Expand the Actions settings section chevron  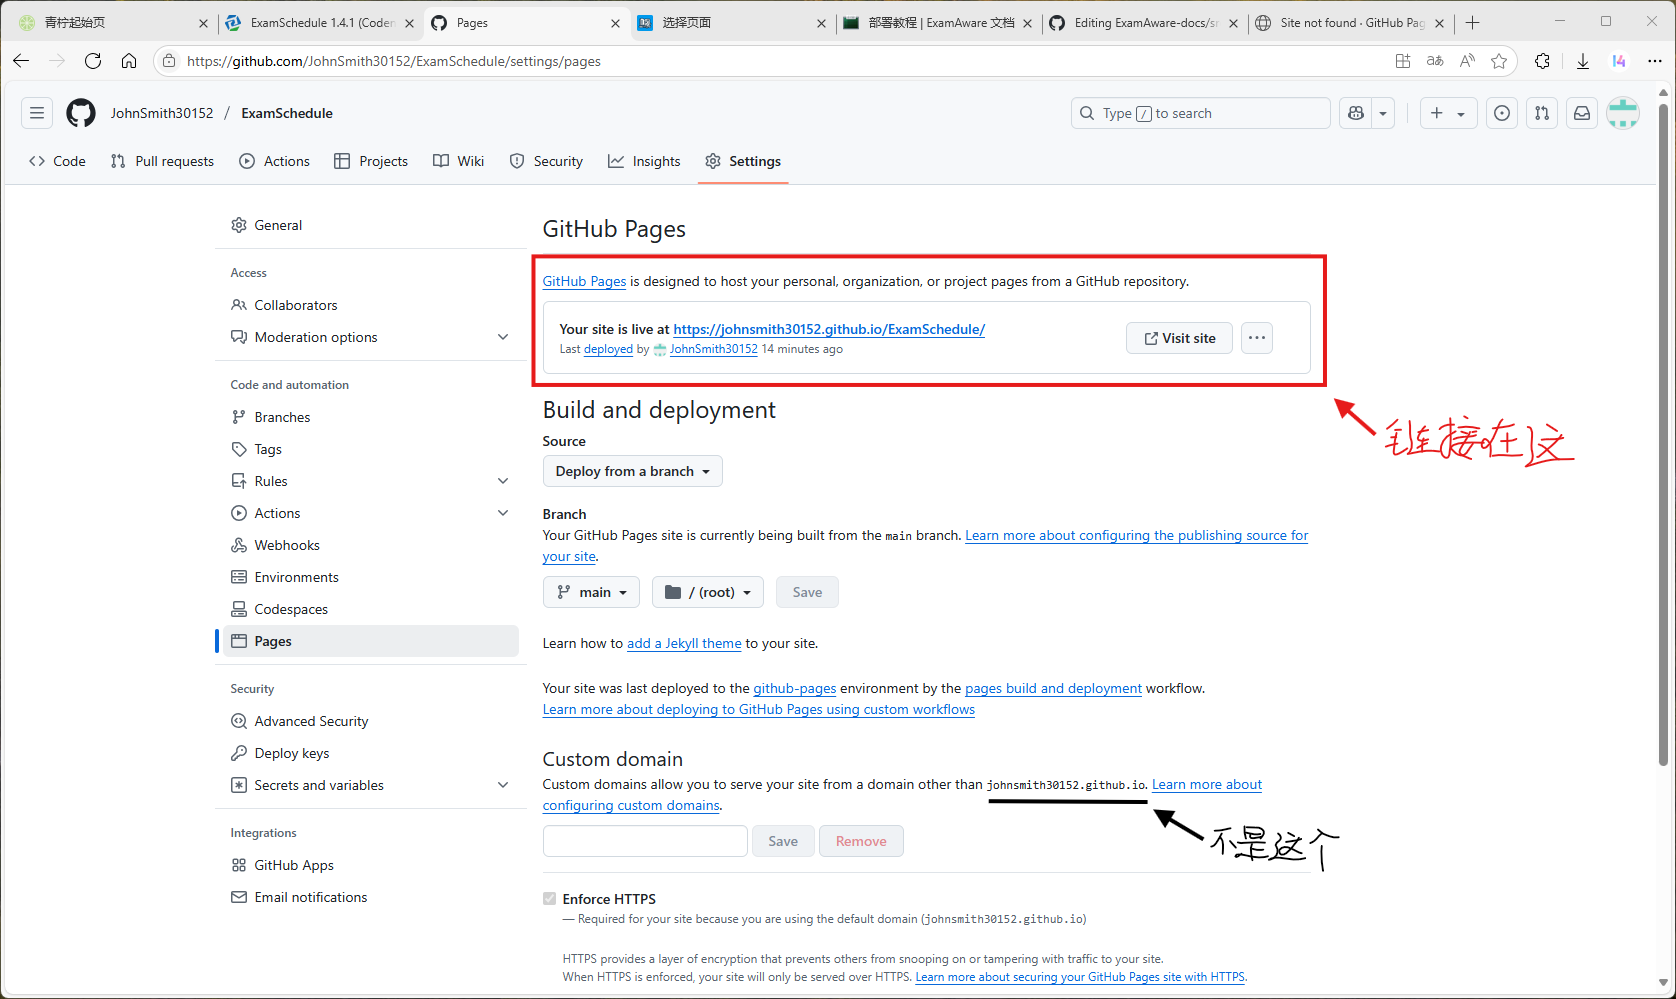[503, 513]
